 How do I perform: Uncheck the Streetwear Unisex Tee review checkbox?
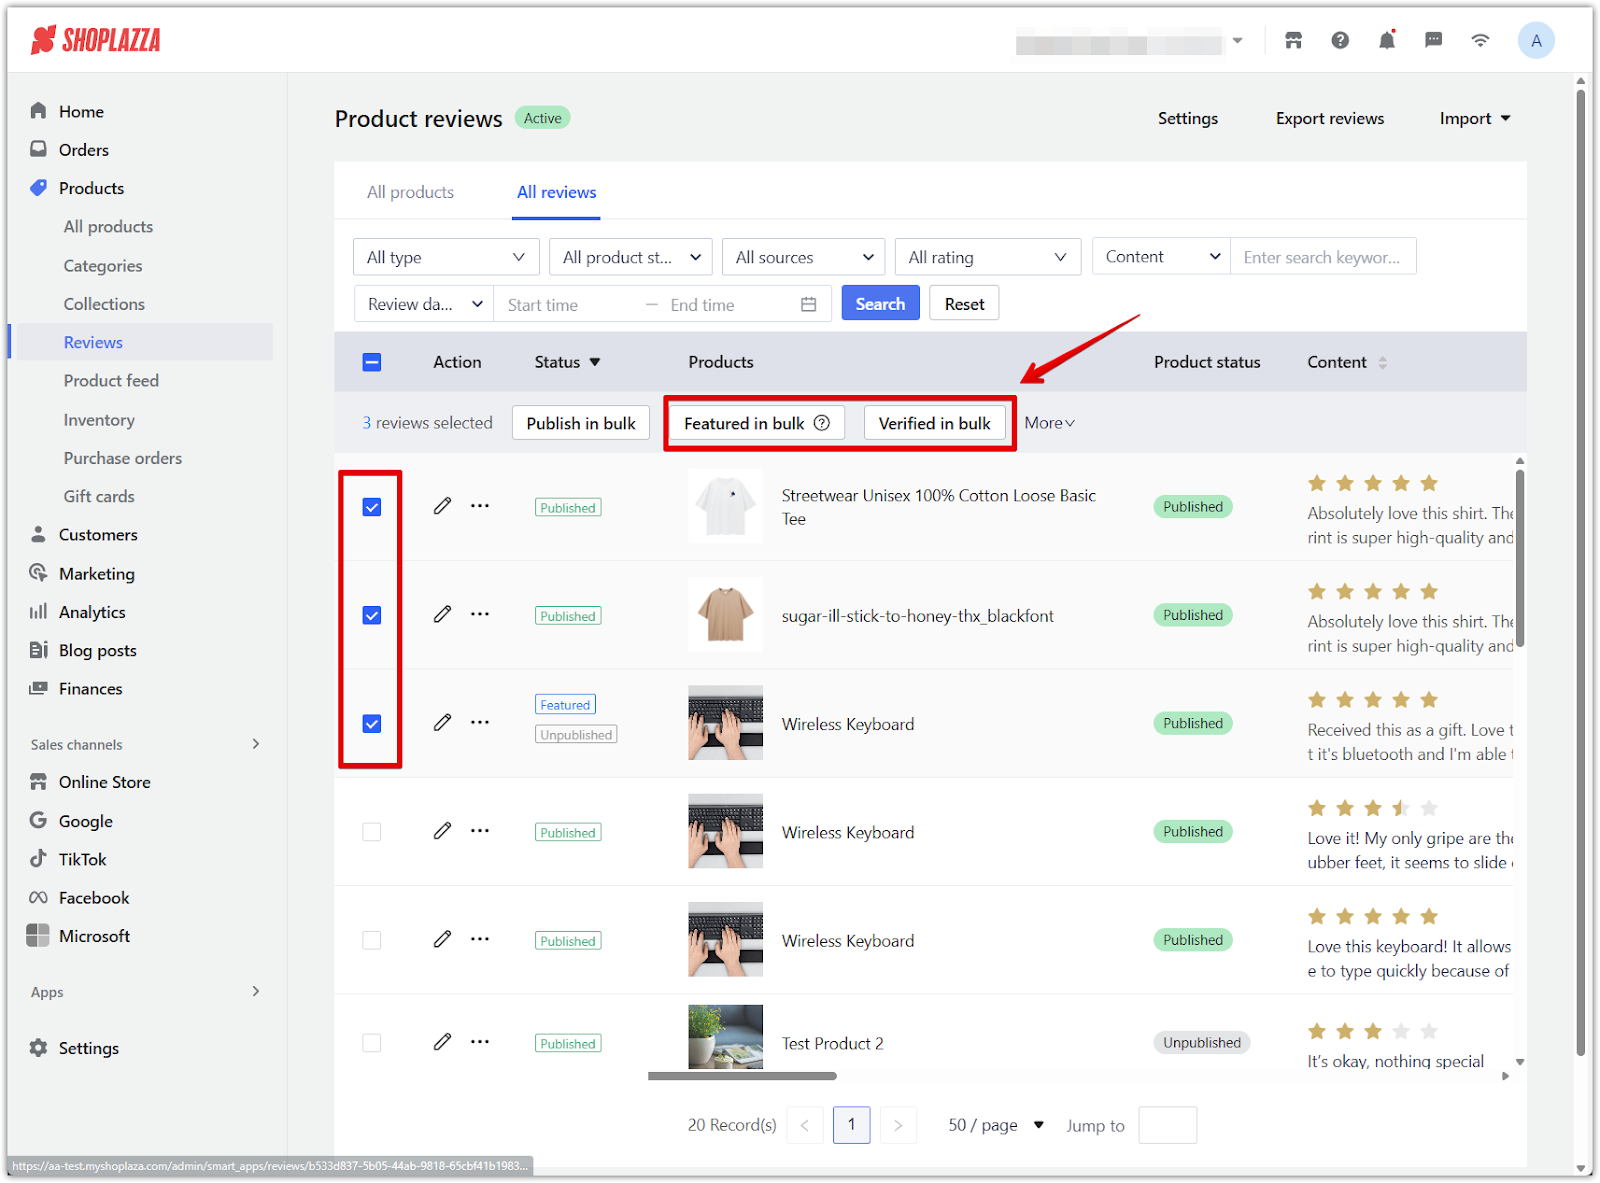click(x=372, y=507)
